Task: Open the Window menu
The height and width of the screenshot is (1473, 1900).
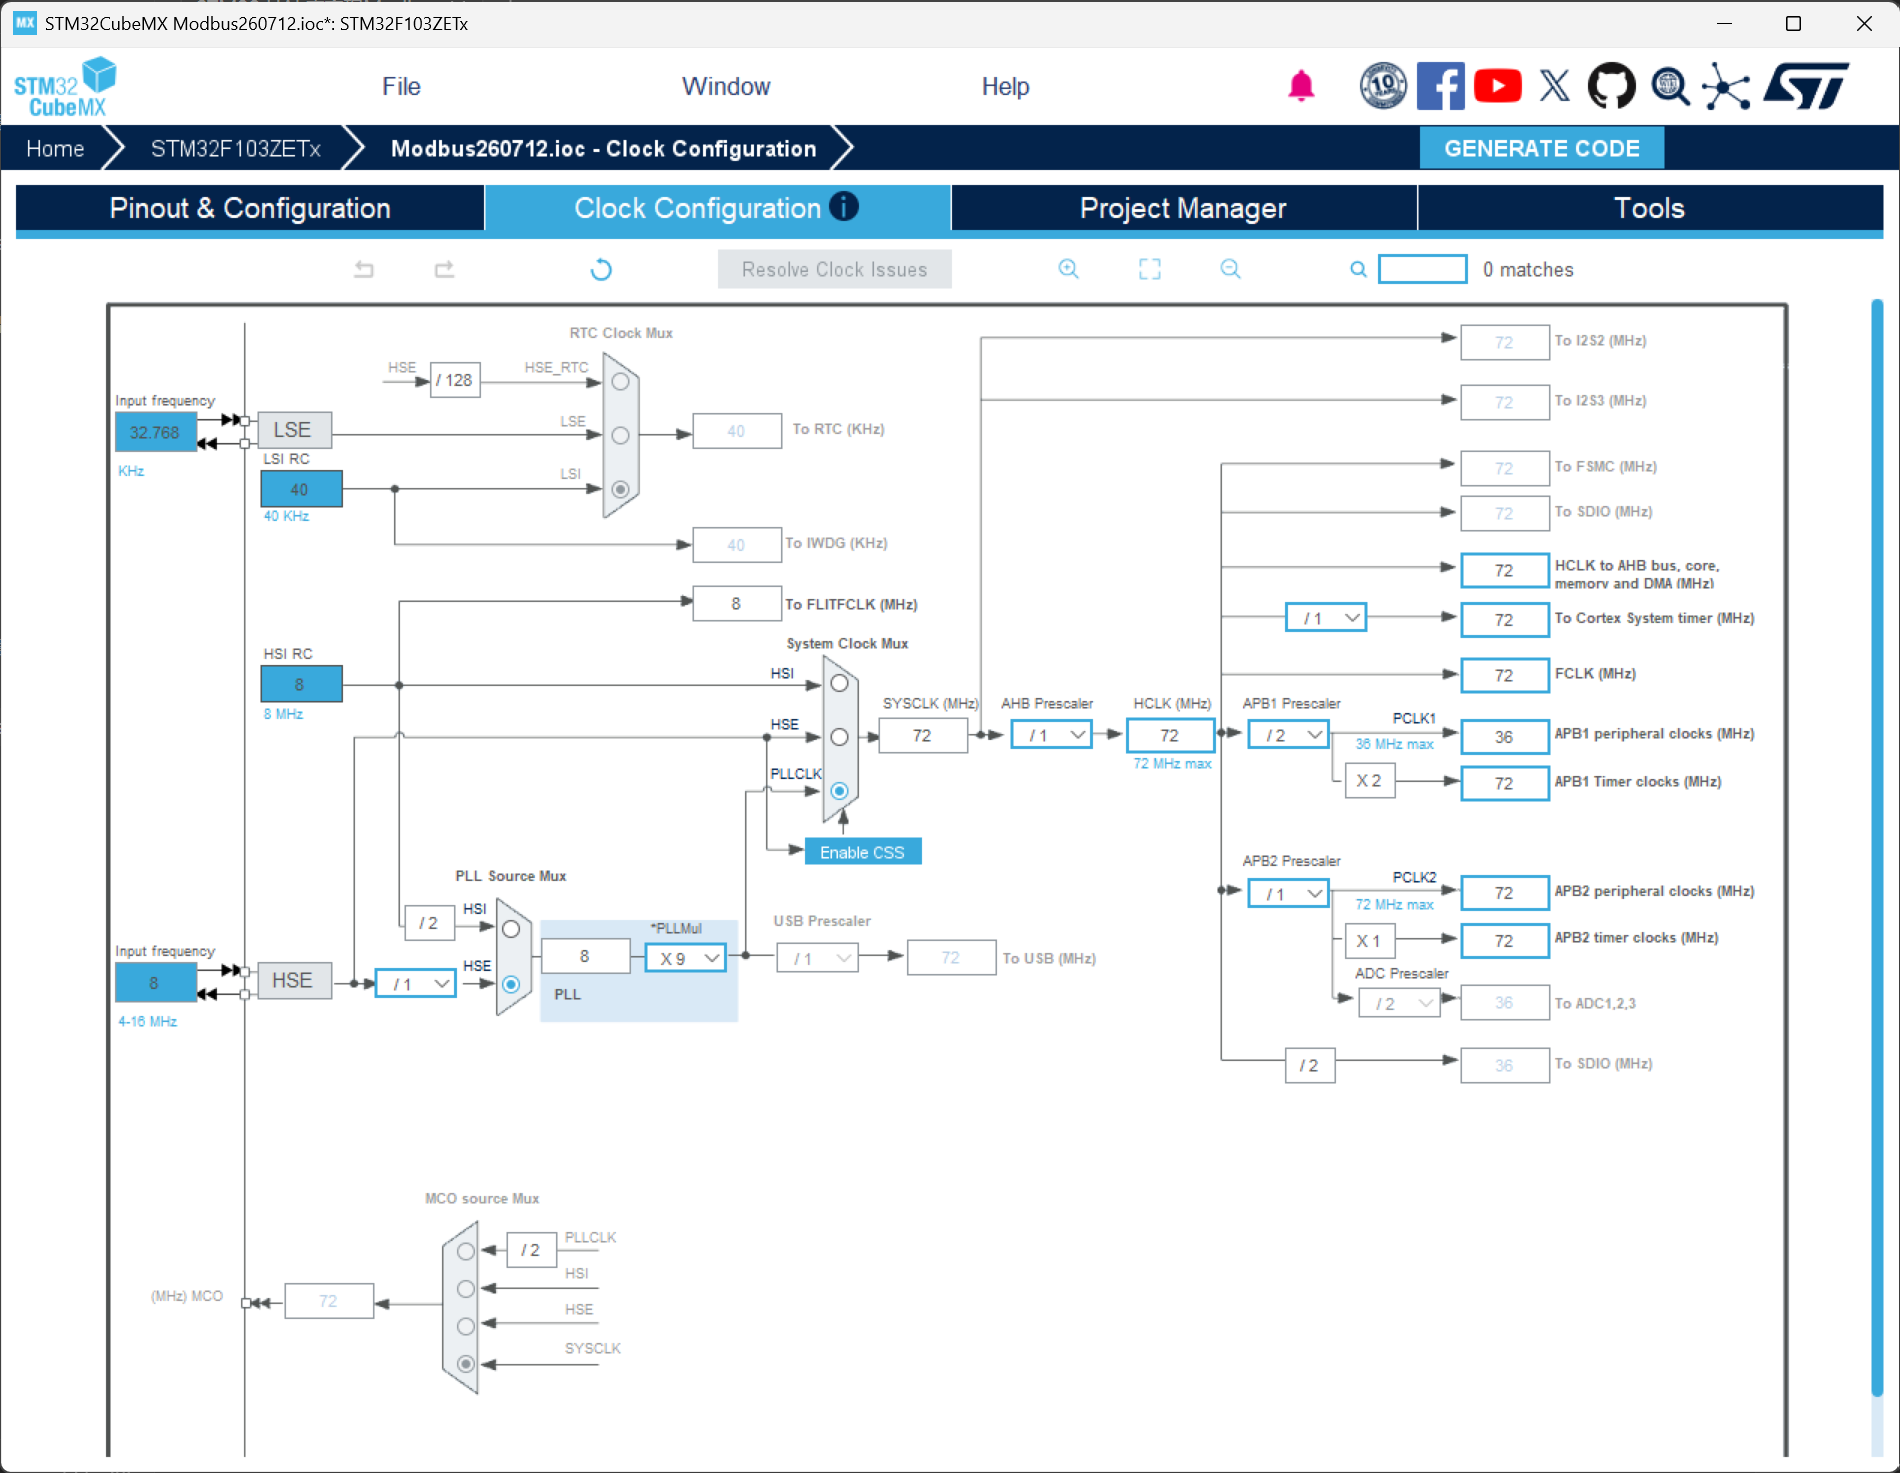Action: click(726, 86)
